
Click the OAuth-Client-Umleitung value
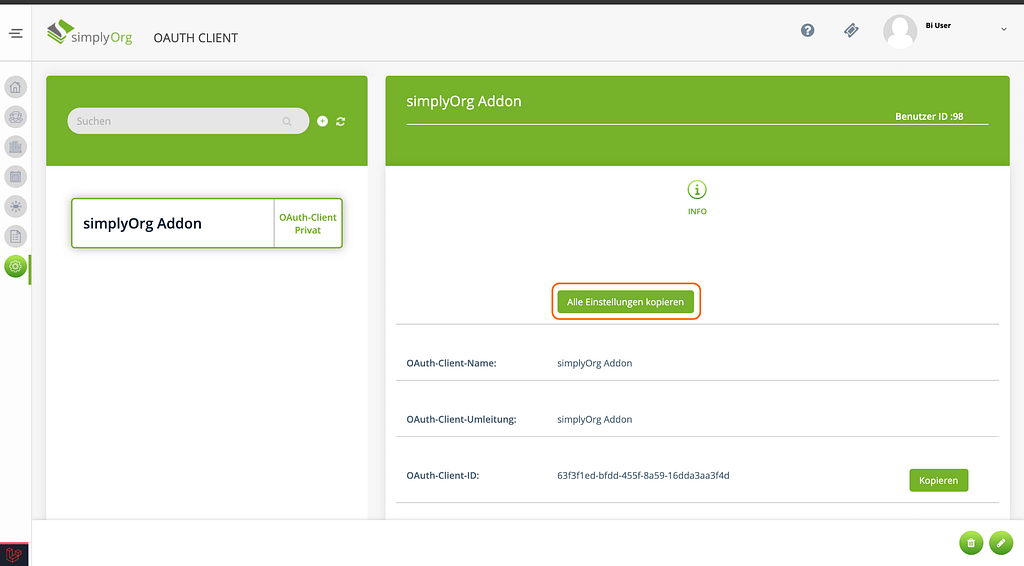coord(594,419)
